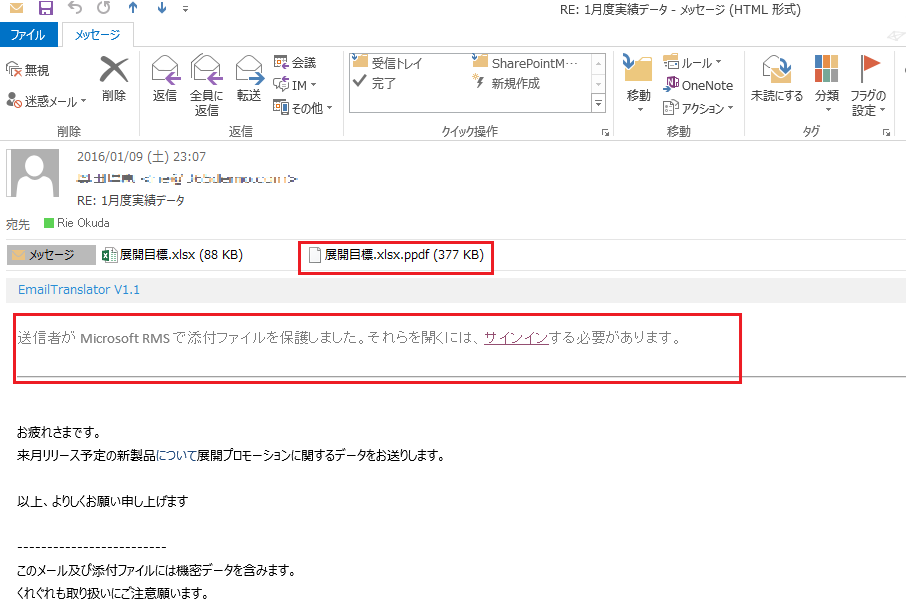This screenshot has height=614, width=906.
Task: Open the 展開目標.xlsx.ppdf attachment
Action: pyautogui.click(x=396, y=255)
